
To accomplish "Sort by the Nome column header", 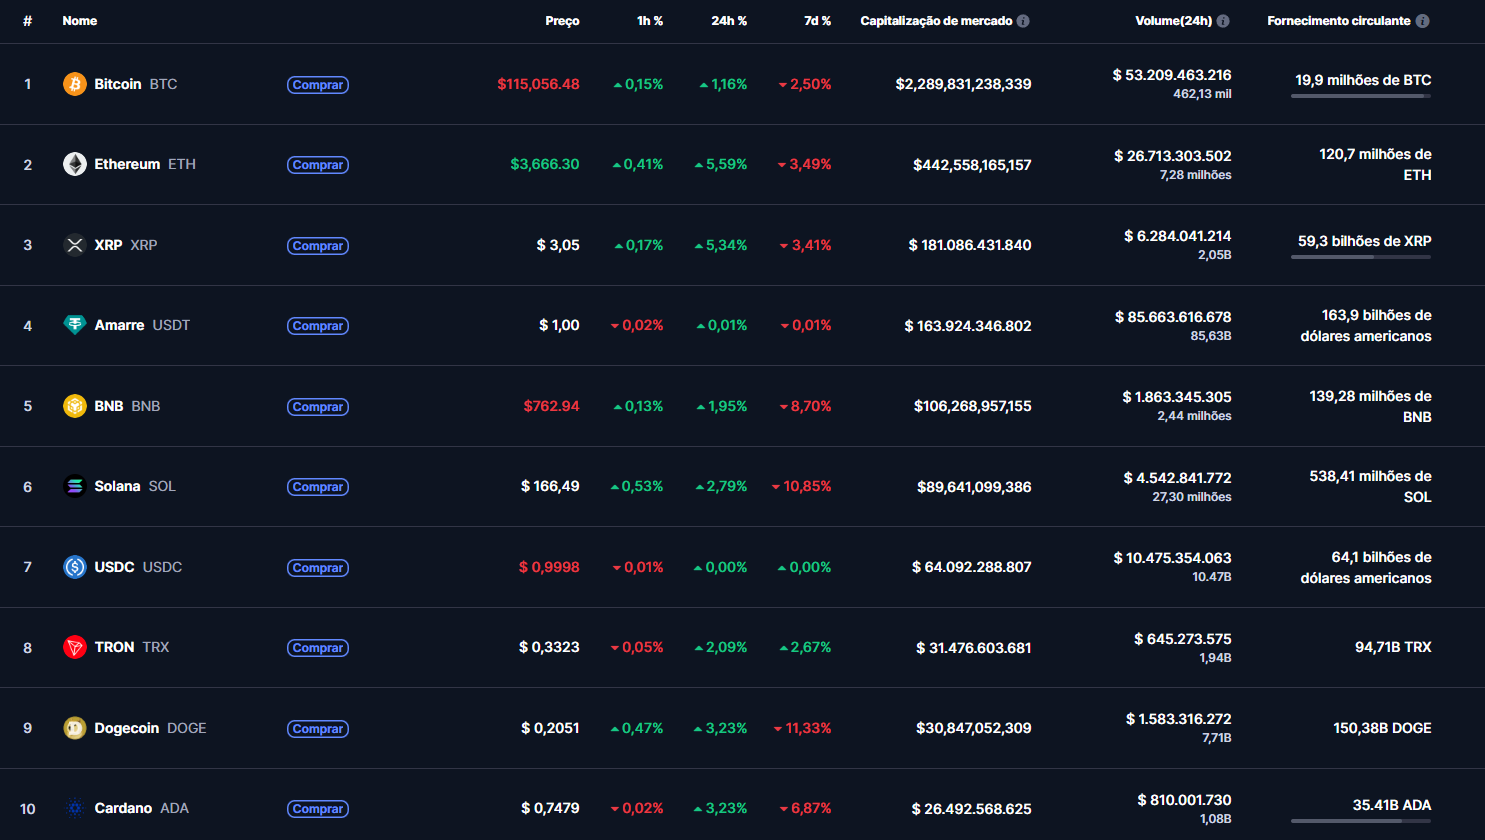I will 80,21.
